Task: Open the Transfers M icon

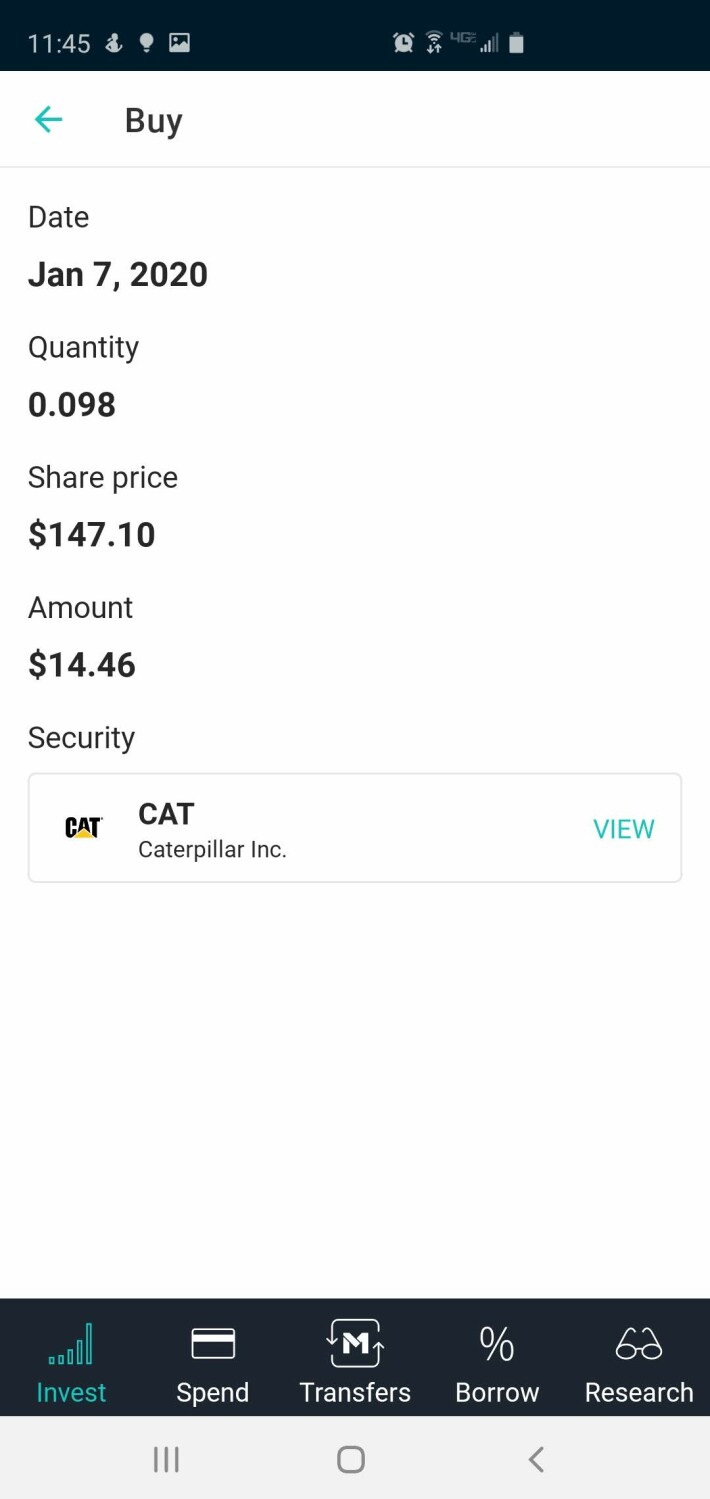Action: pos(355,1343)
